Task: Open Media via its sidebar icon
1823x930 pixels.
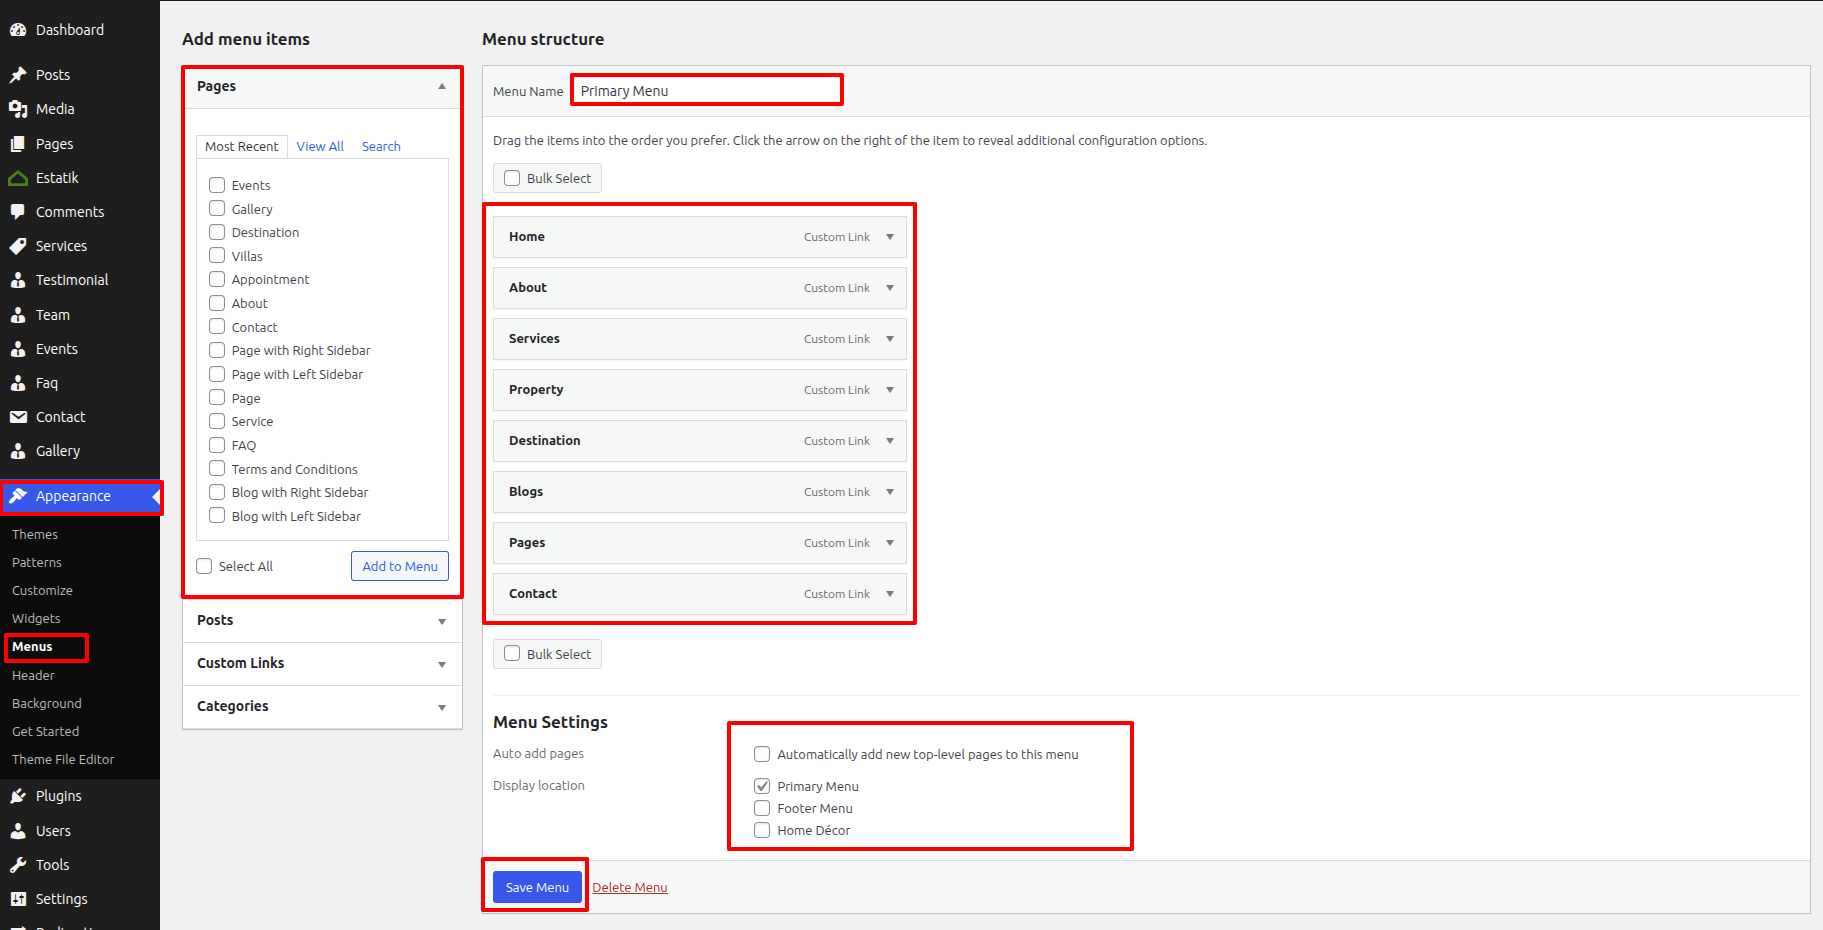Action: (x=18, y=109)
